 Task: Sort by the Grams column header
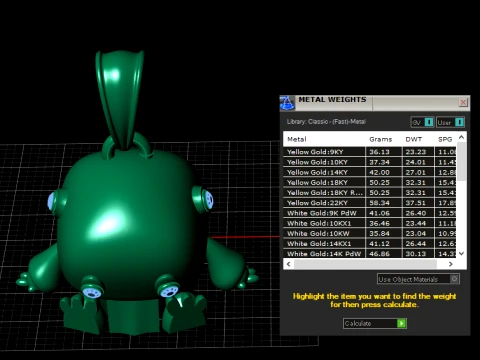tap(381, 139)
